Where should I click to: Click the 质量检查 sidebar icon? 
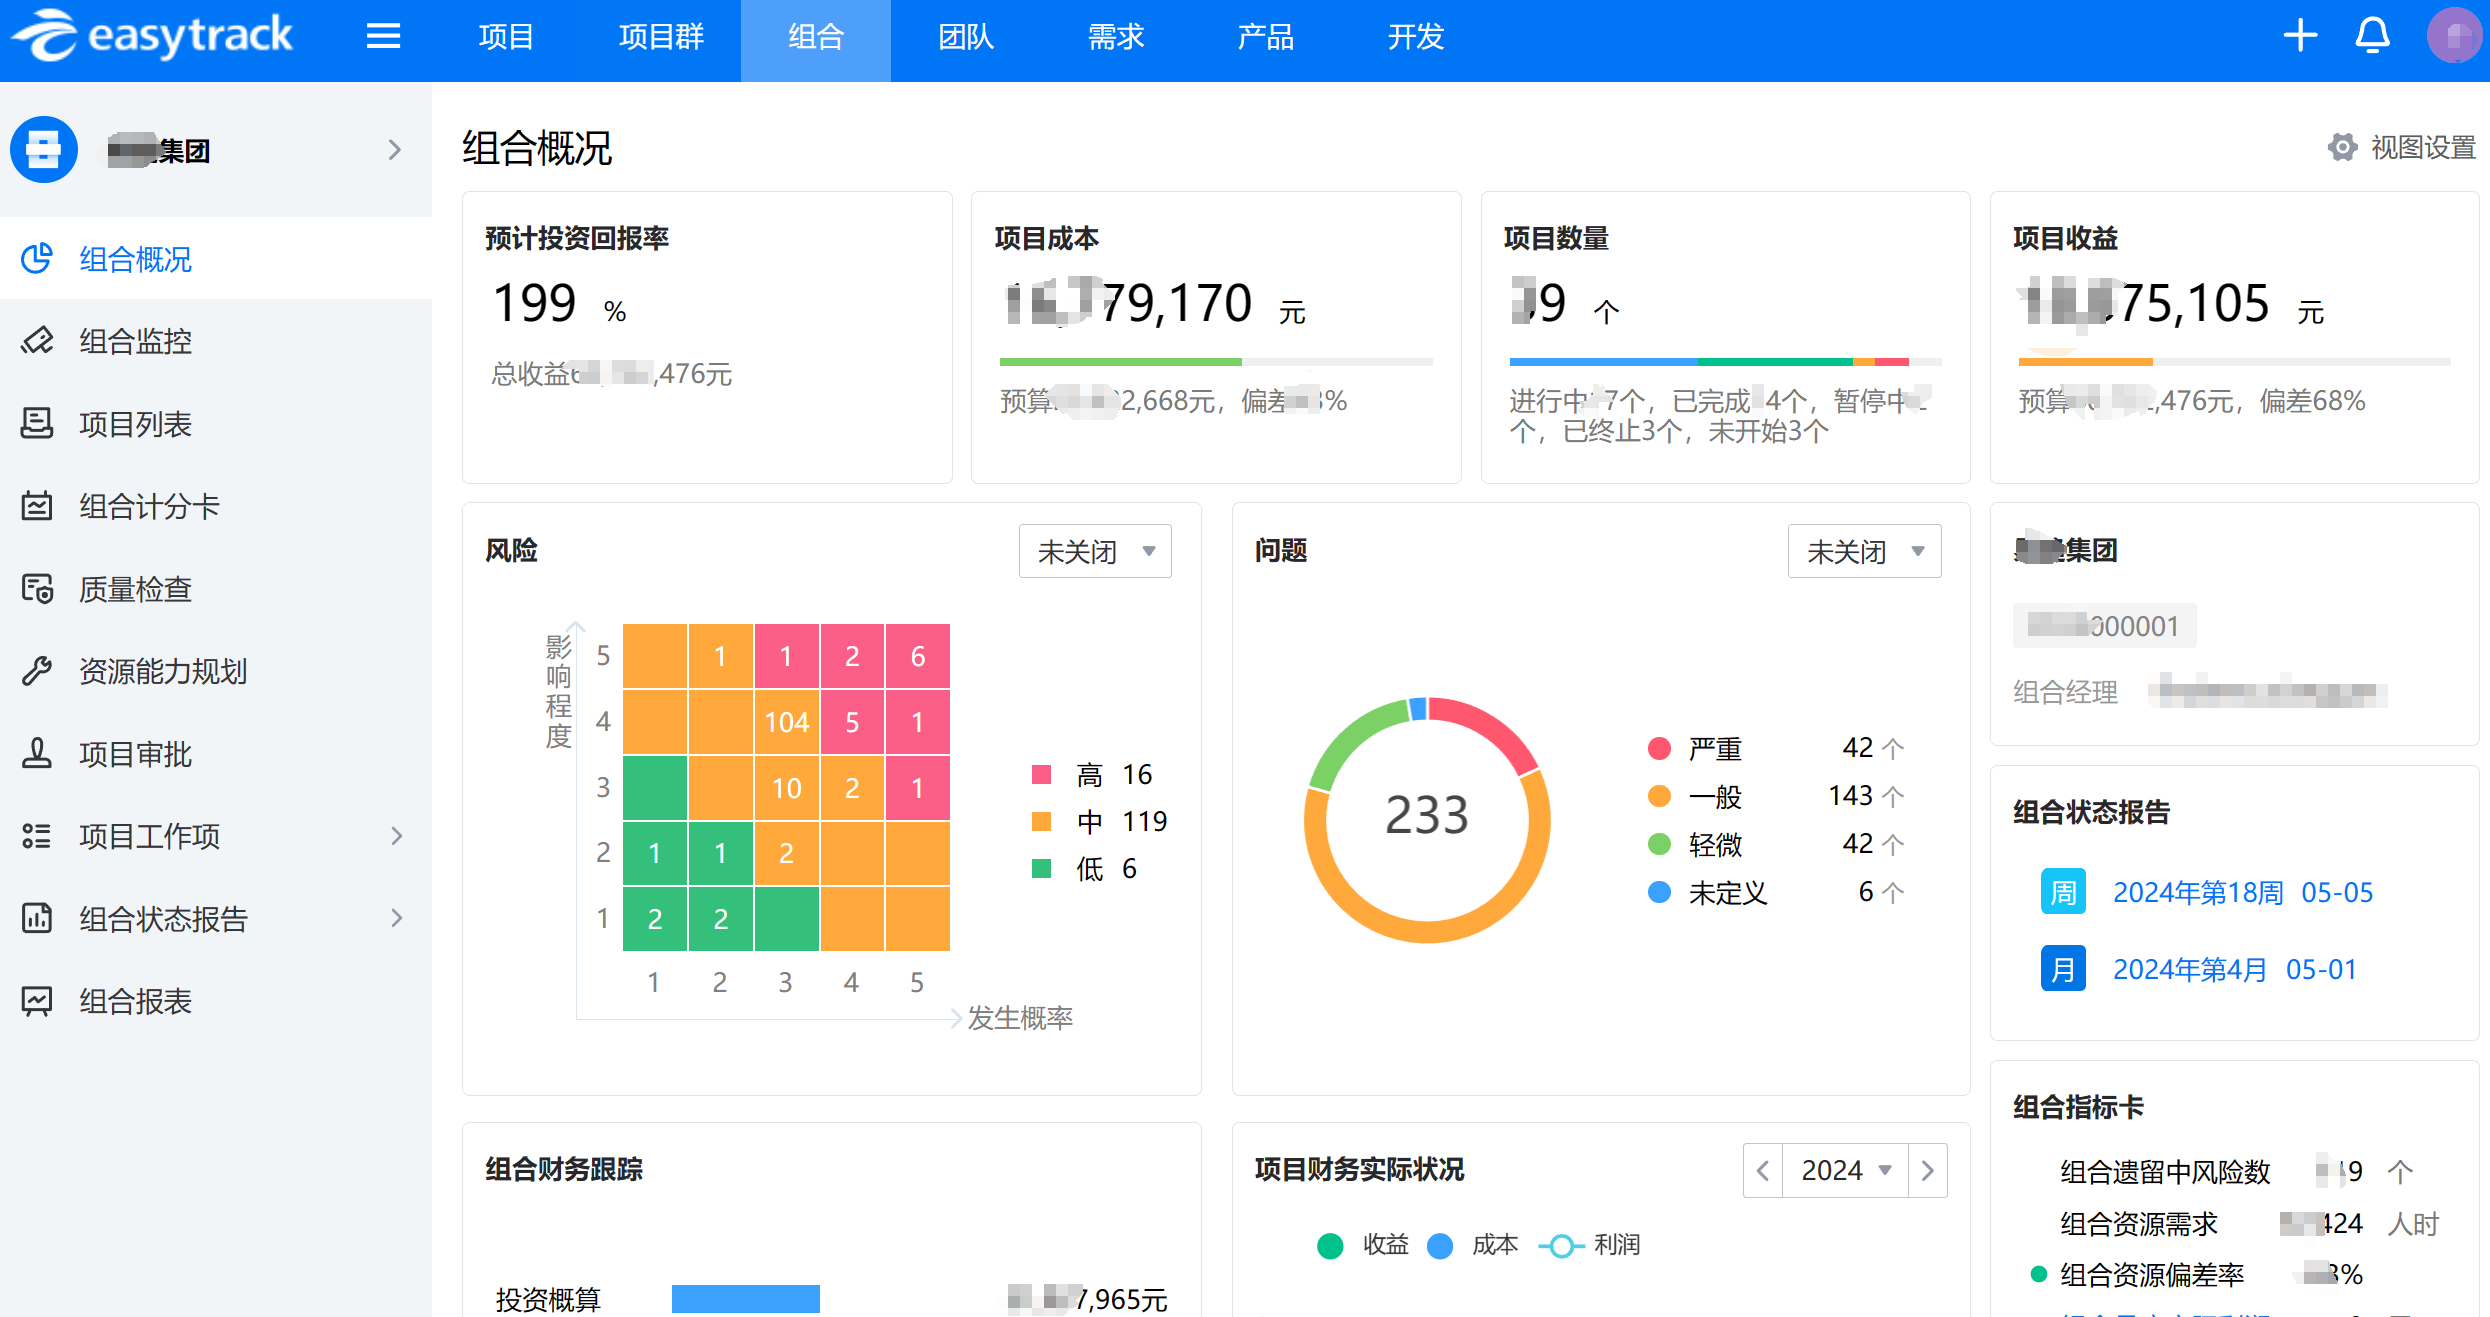point(37,589)
